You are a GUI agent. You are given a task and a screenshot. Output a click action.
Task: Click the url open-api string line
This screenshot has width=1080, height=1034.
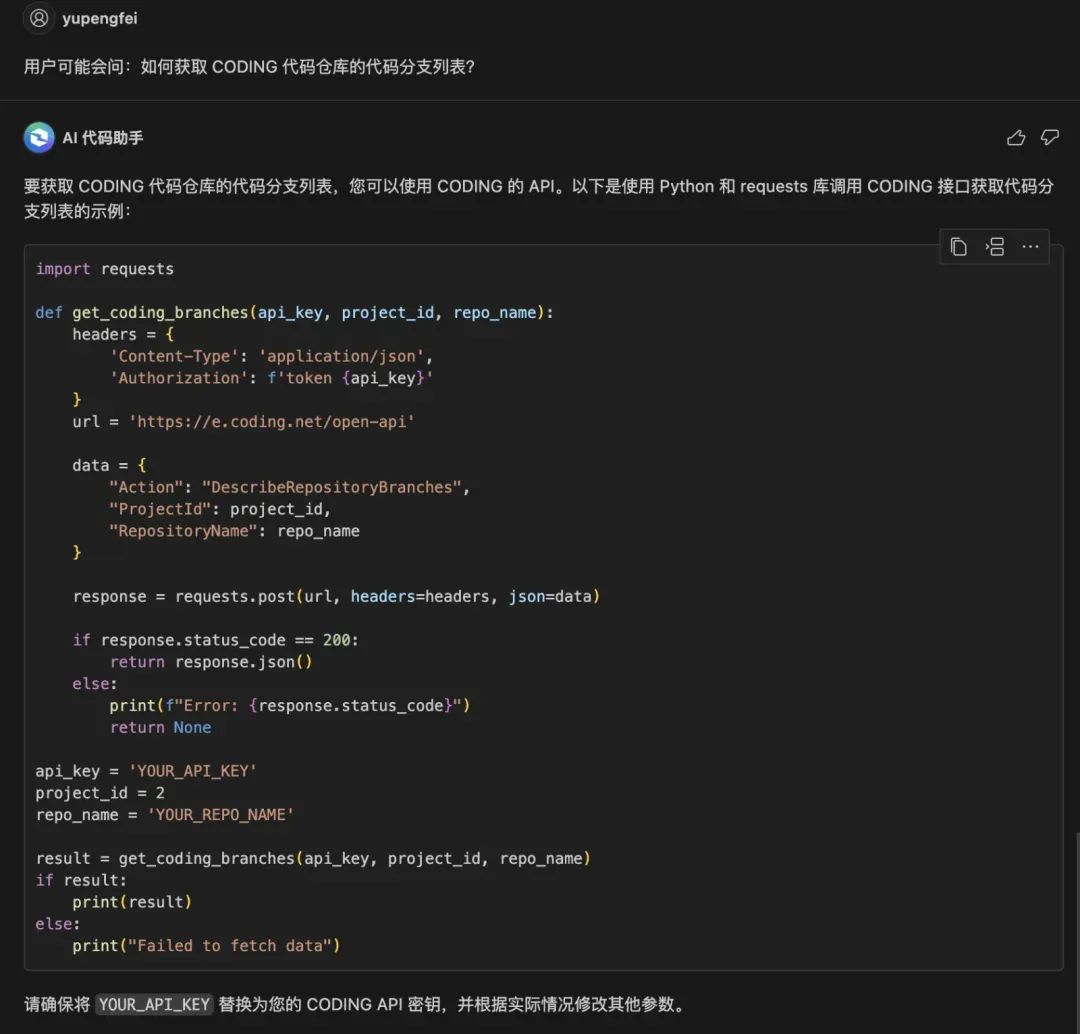pos(243,422)
